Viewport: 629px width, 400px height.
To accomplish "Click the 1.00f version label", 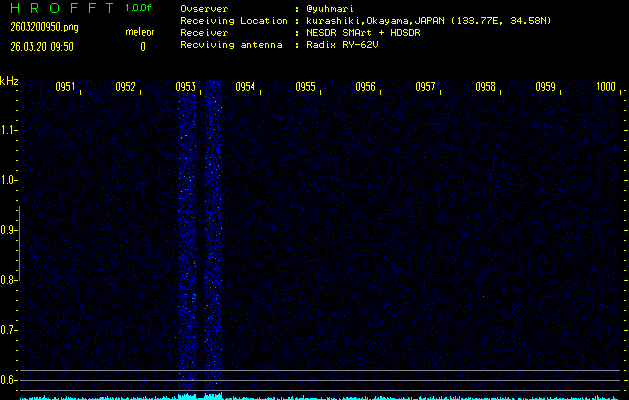I will (139, 8).
